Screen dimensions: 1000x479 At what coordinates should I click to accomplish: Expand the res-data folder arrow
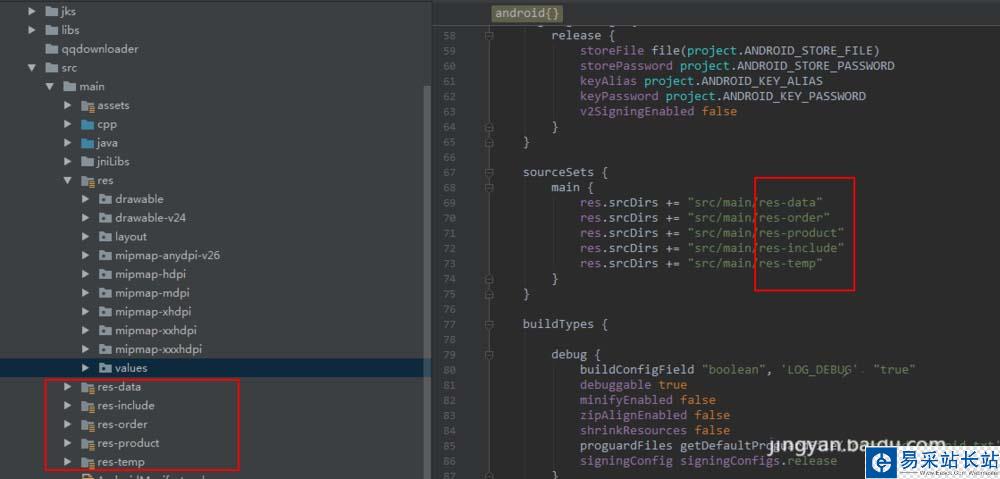click(x=68, y=387)
